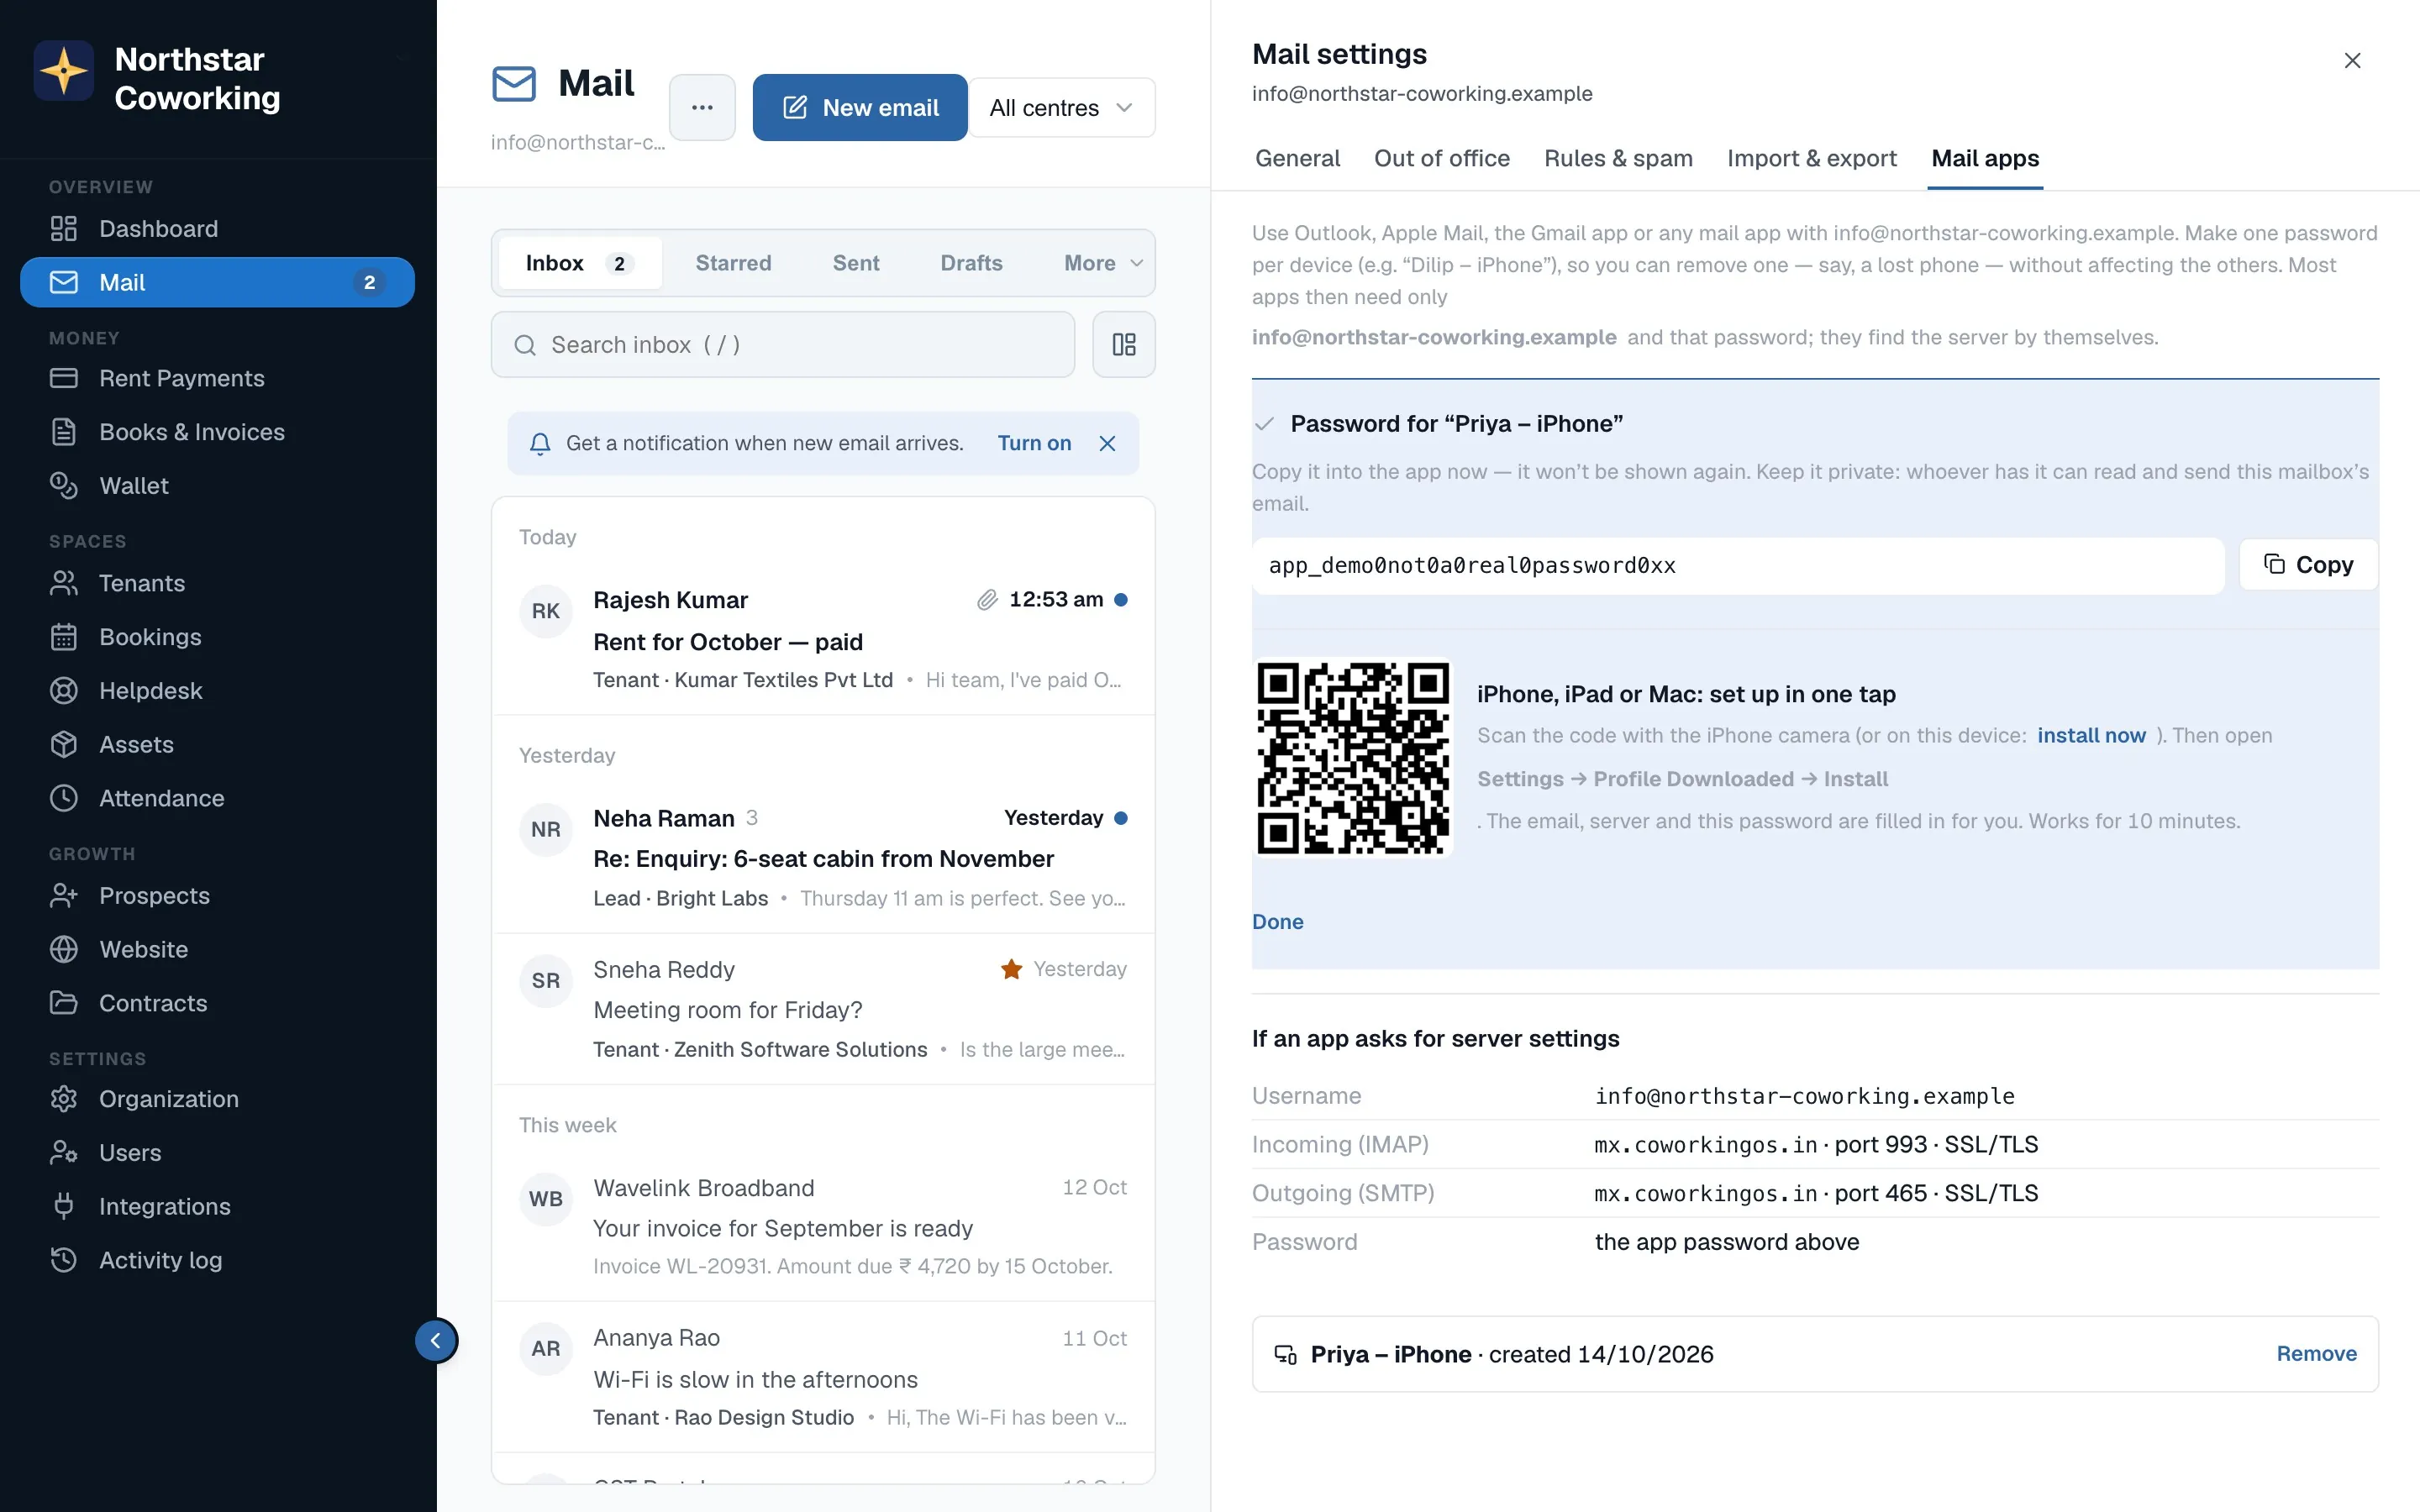Close the Mail settings panel
Screen dimensions: 2420x1512
tap(2352, 61)
